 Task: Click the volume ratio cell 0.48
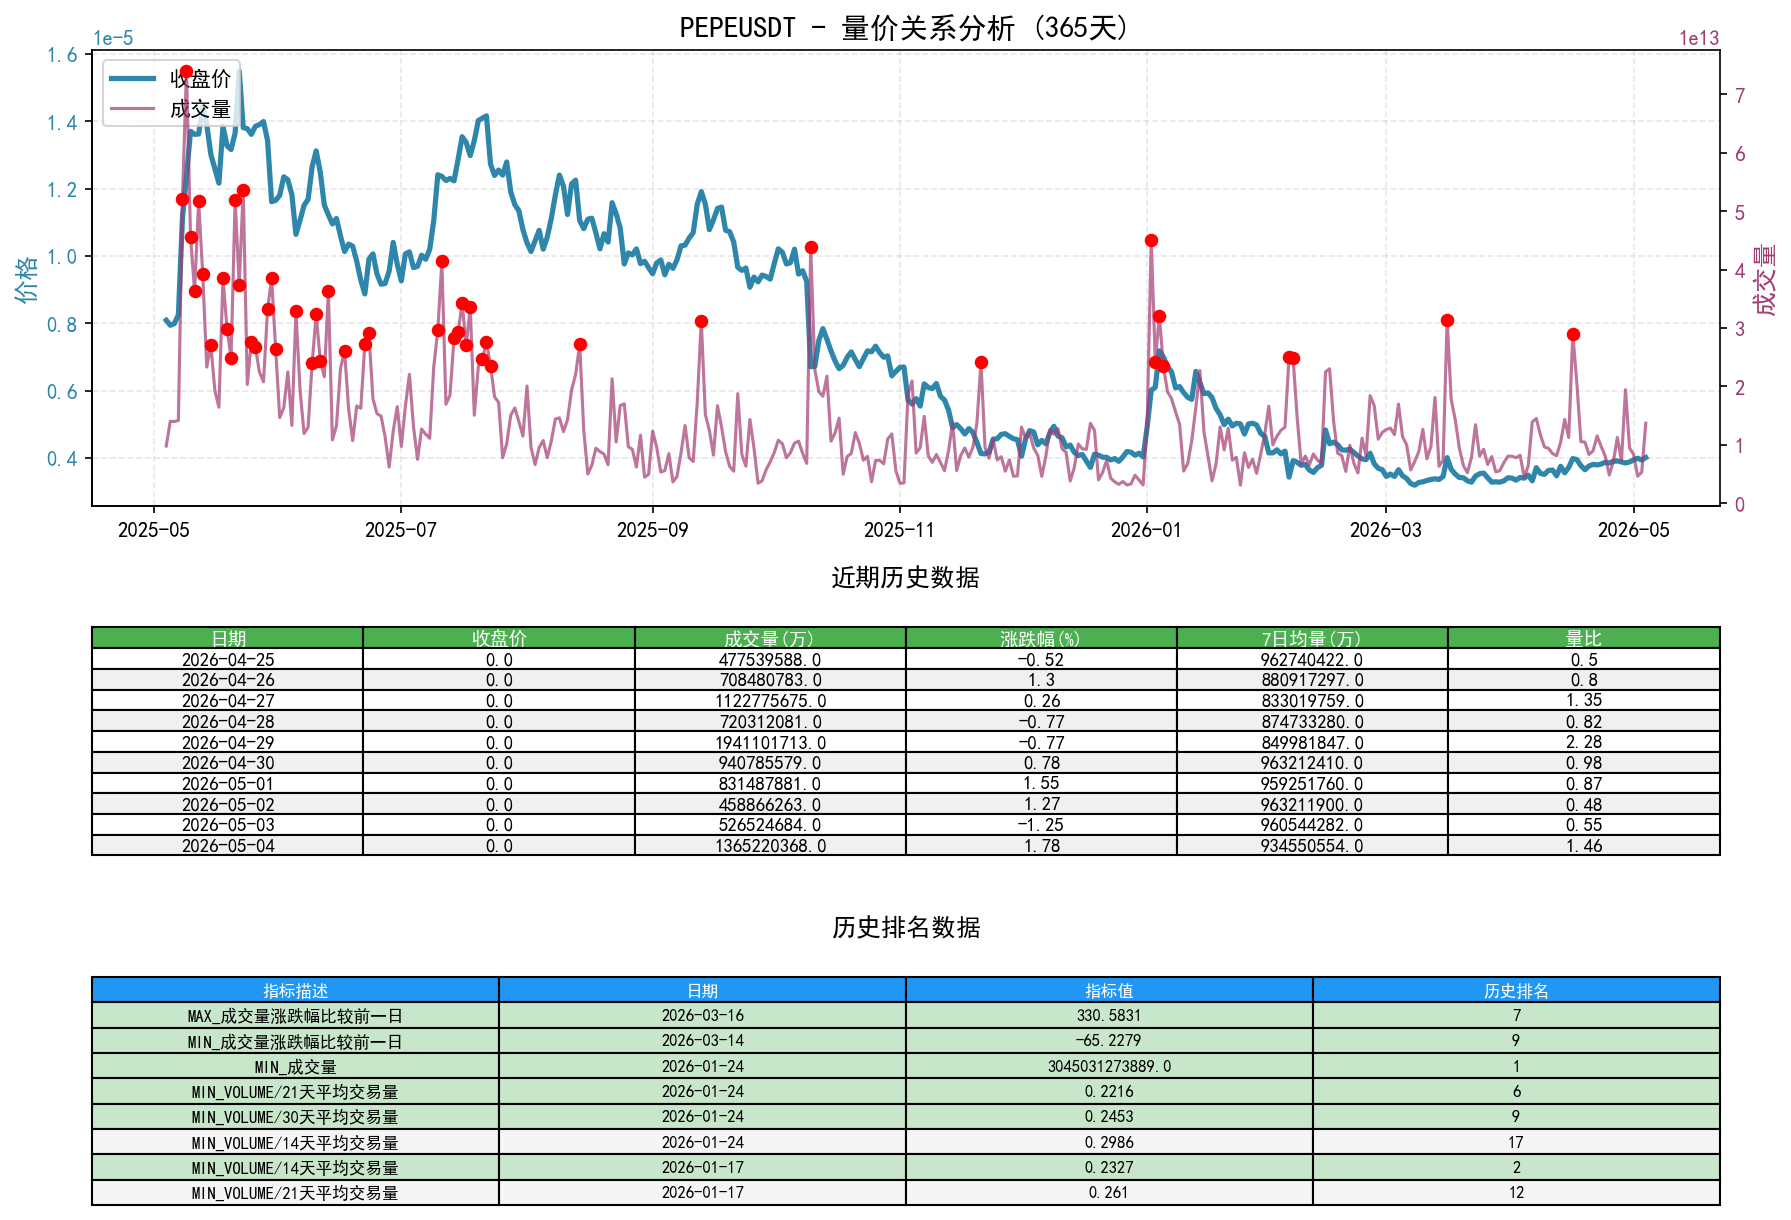(x=1584, y=804)
